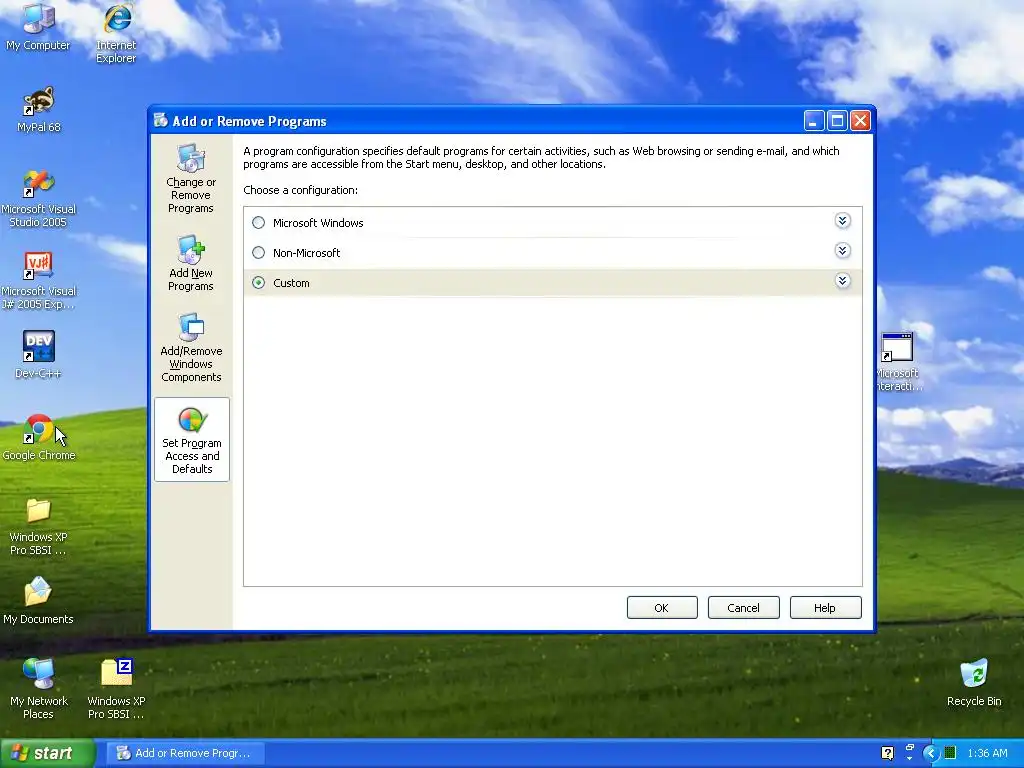Click the 'Choose a configuration:' label
1024x768 pixels.
click(300, 190)
